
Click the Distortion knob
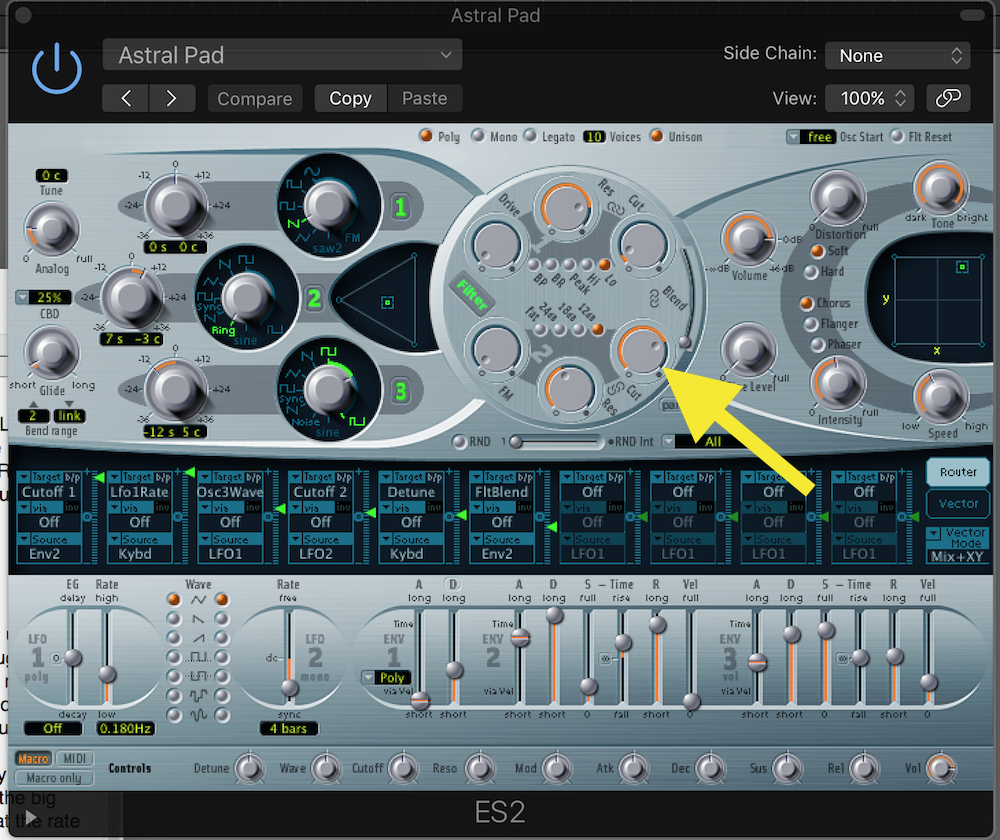coord(838,198)
